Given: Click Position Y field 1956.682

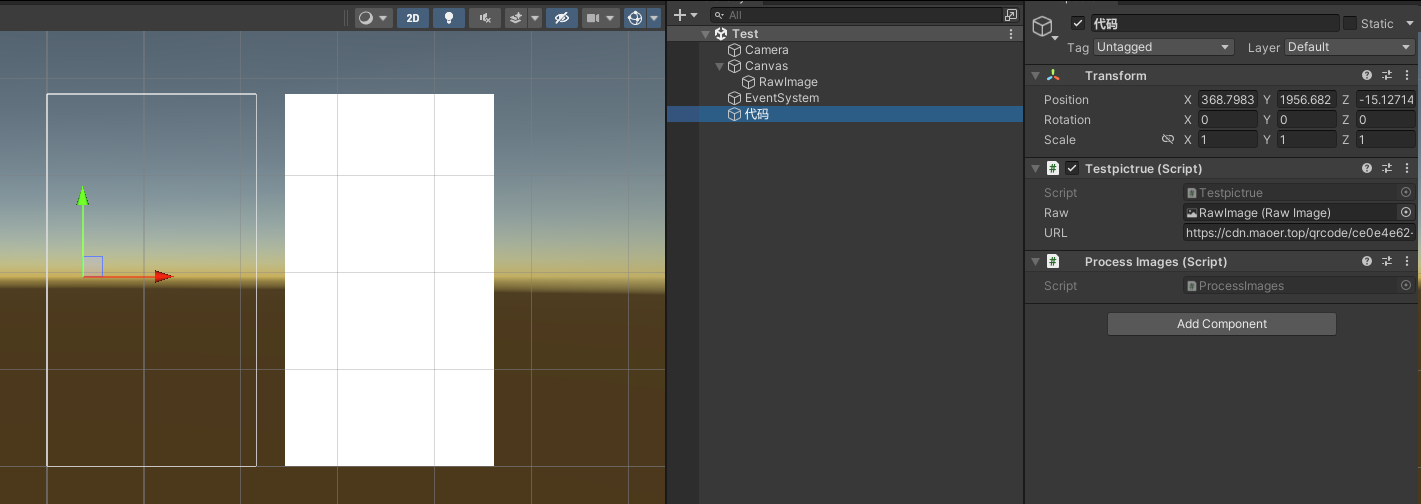Looking at the screenshot, I should (x=1306, y=100).
